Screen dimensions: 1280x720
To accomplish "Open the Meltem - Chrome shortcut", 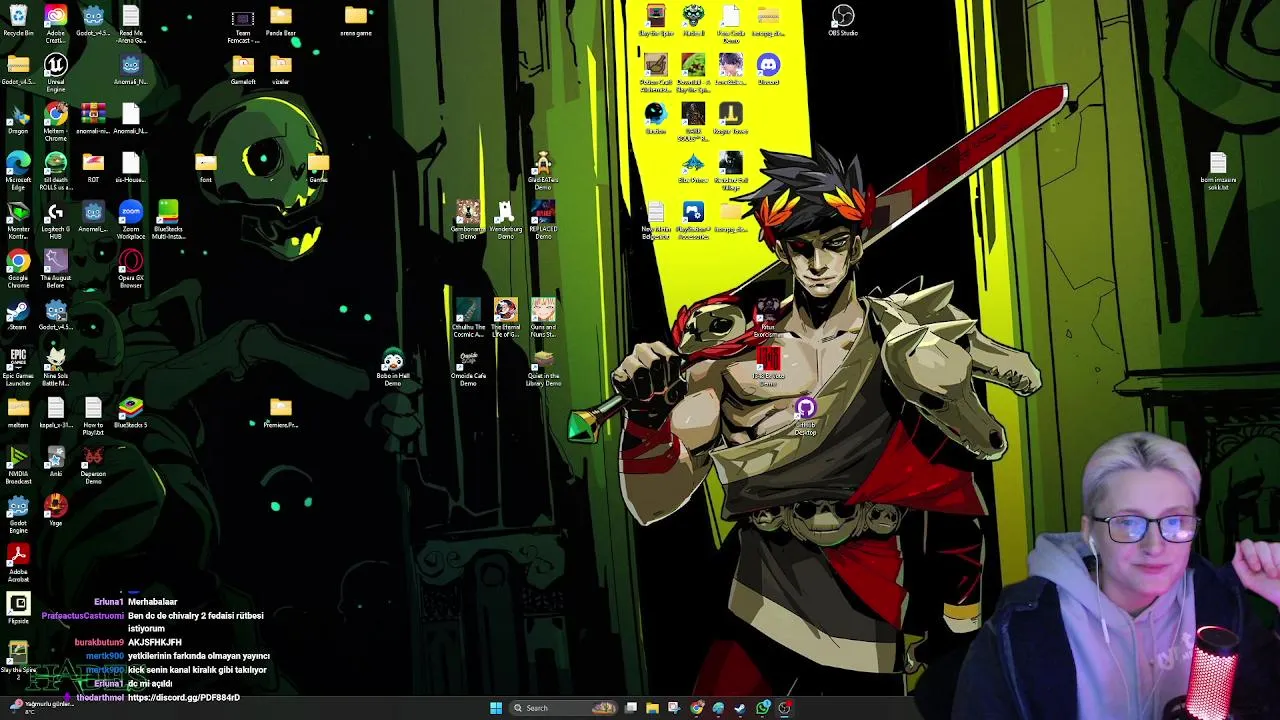I will tap(56, 122).
